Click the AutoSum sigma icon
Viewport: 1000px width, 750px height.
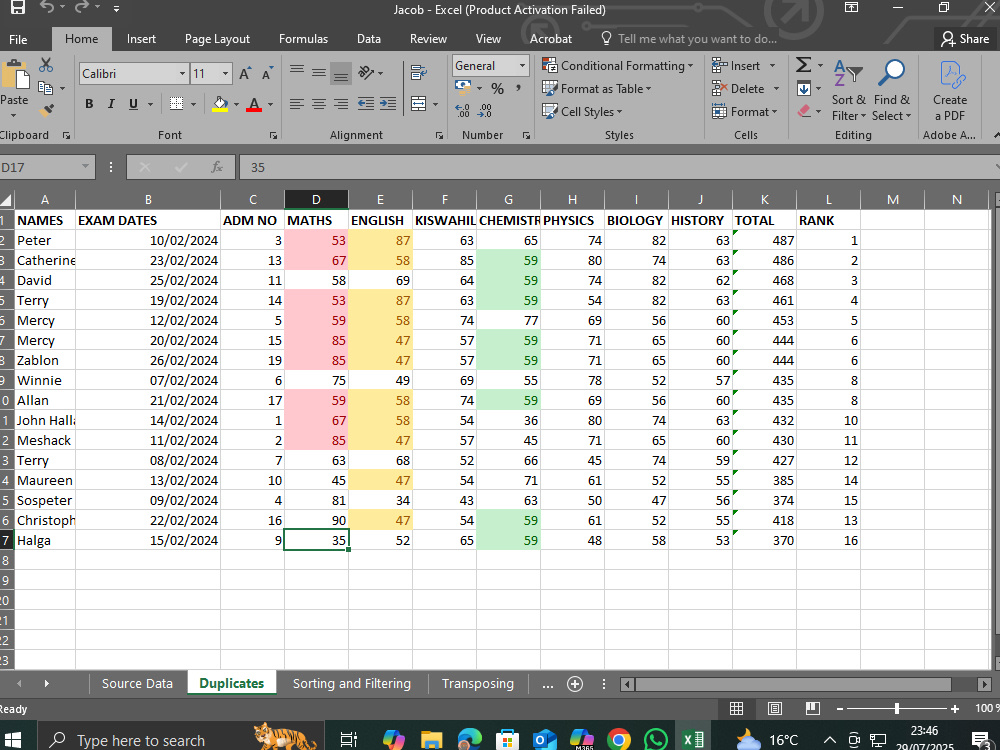(x=804, y=65)
